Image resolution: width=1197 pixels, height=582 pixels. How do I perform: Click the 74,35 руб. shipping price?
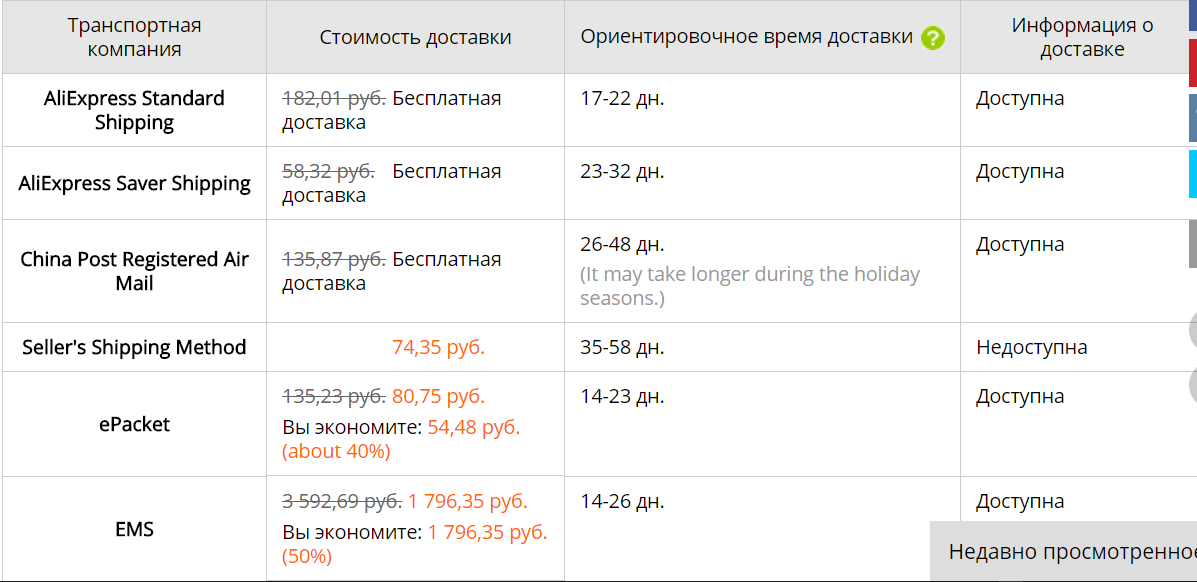pyautogui.click(x=438, y=347)
